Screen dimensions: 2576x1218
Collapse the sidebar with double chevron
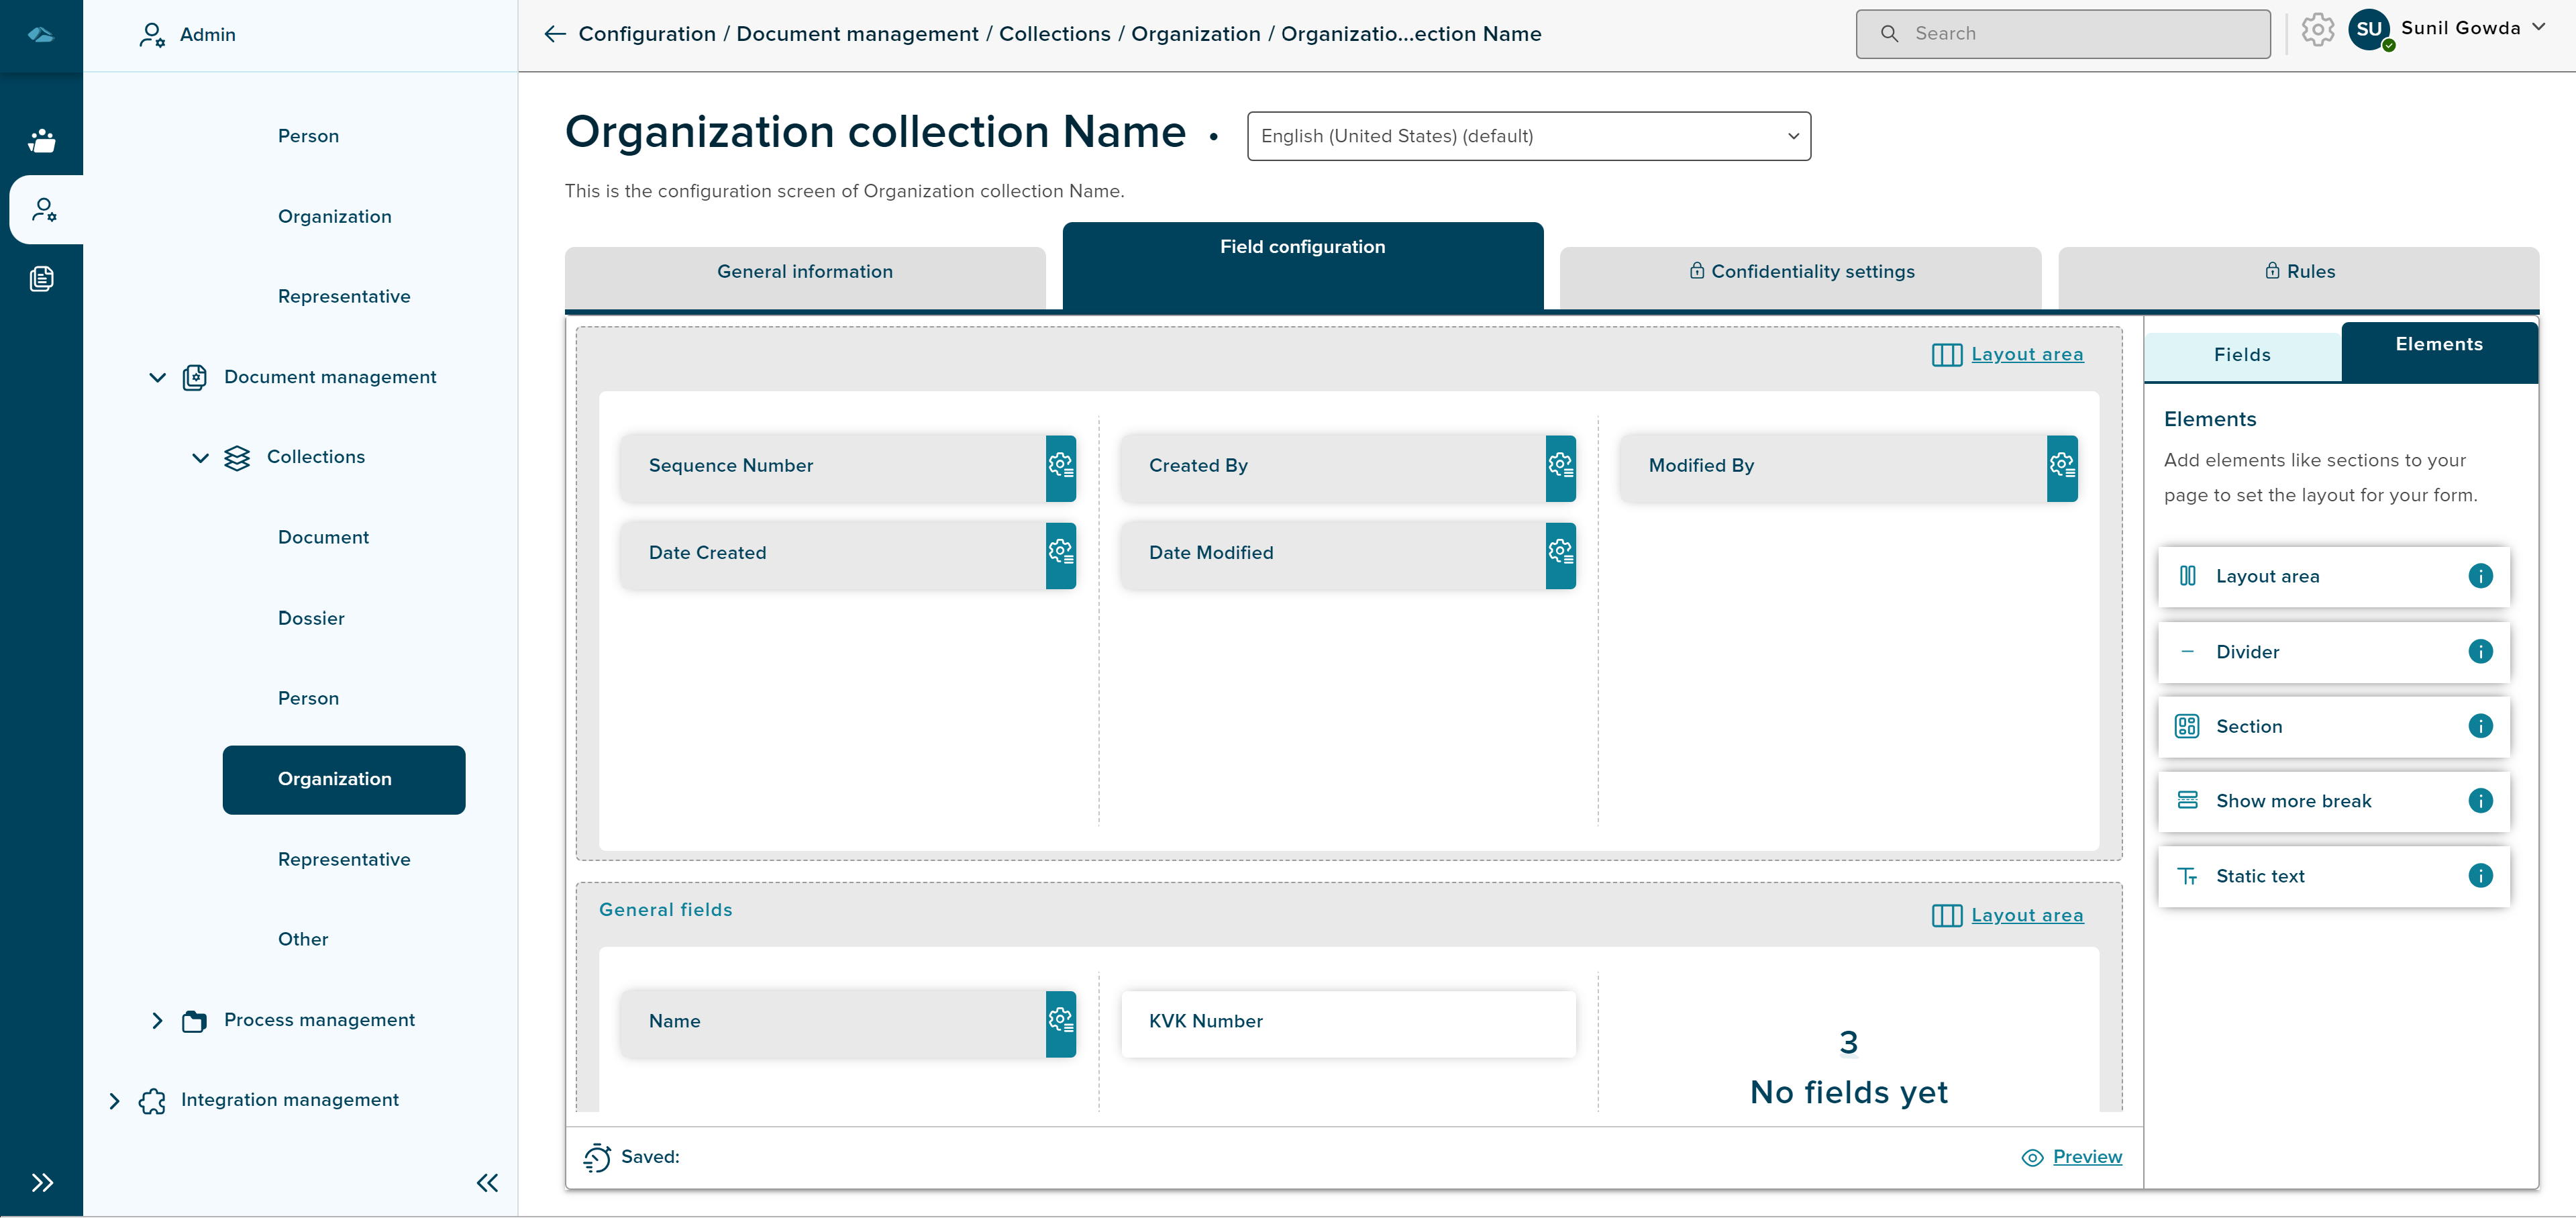pyautogui.click(x=487, y=1183)
